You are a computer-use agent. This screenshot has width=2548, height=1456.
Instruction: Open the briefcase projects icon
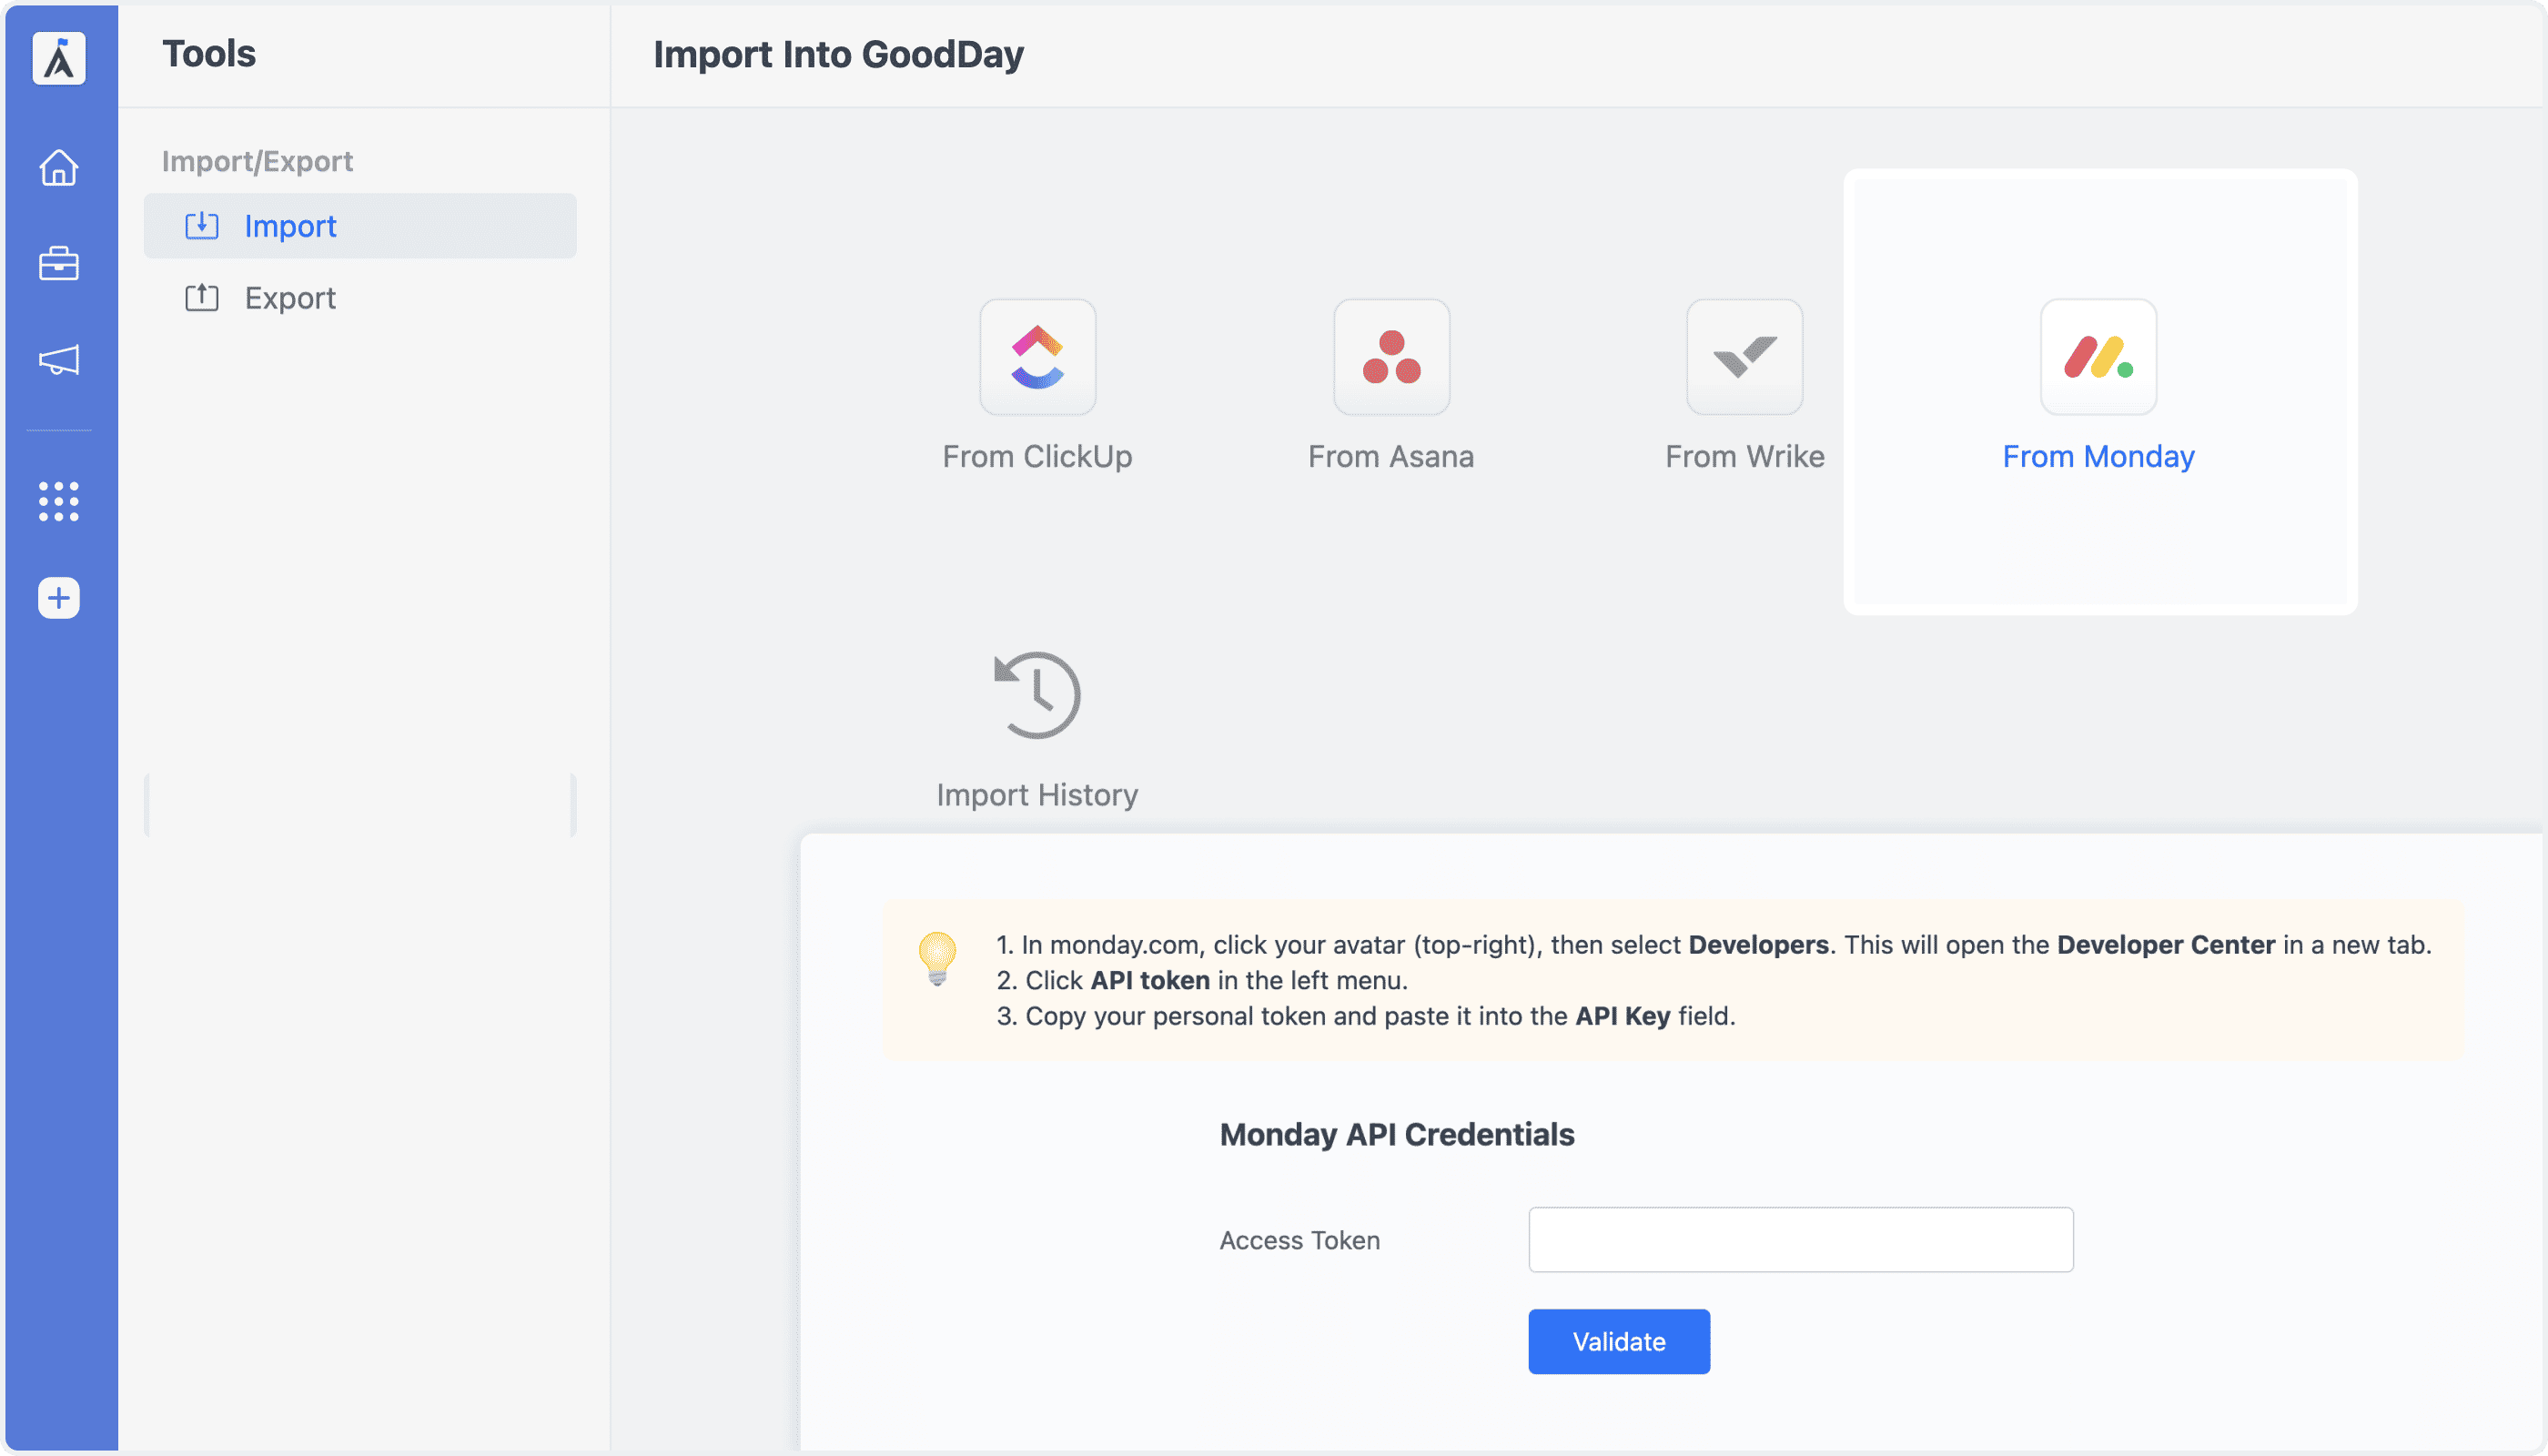tap(59, 263)
